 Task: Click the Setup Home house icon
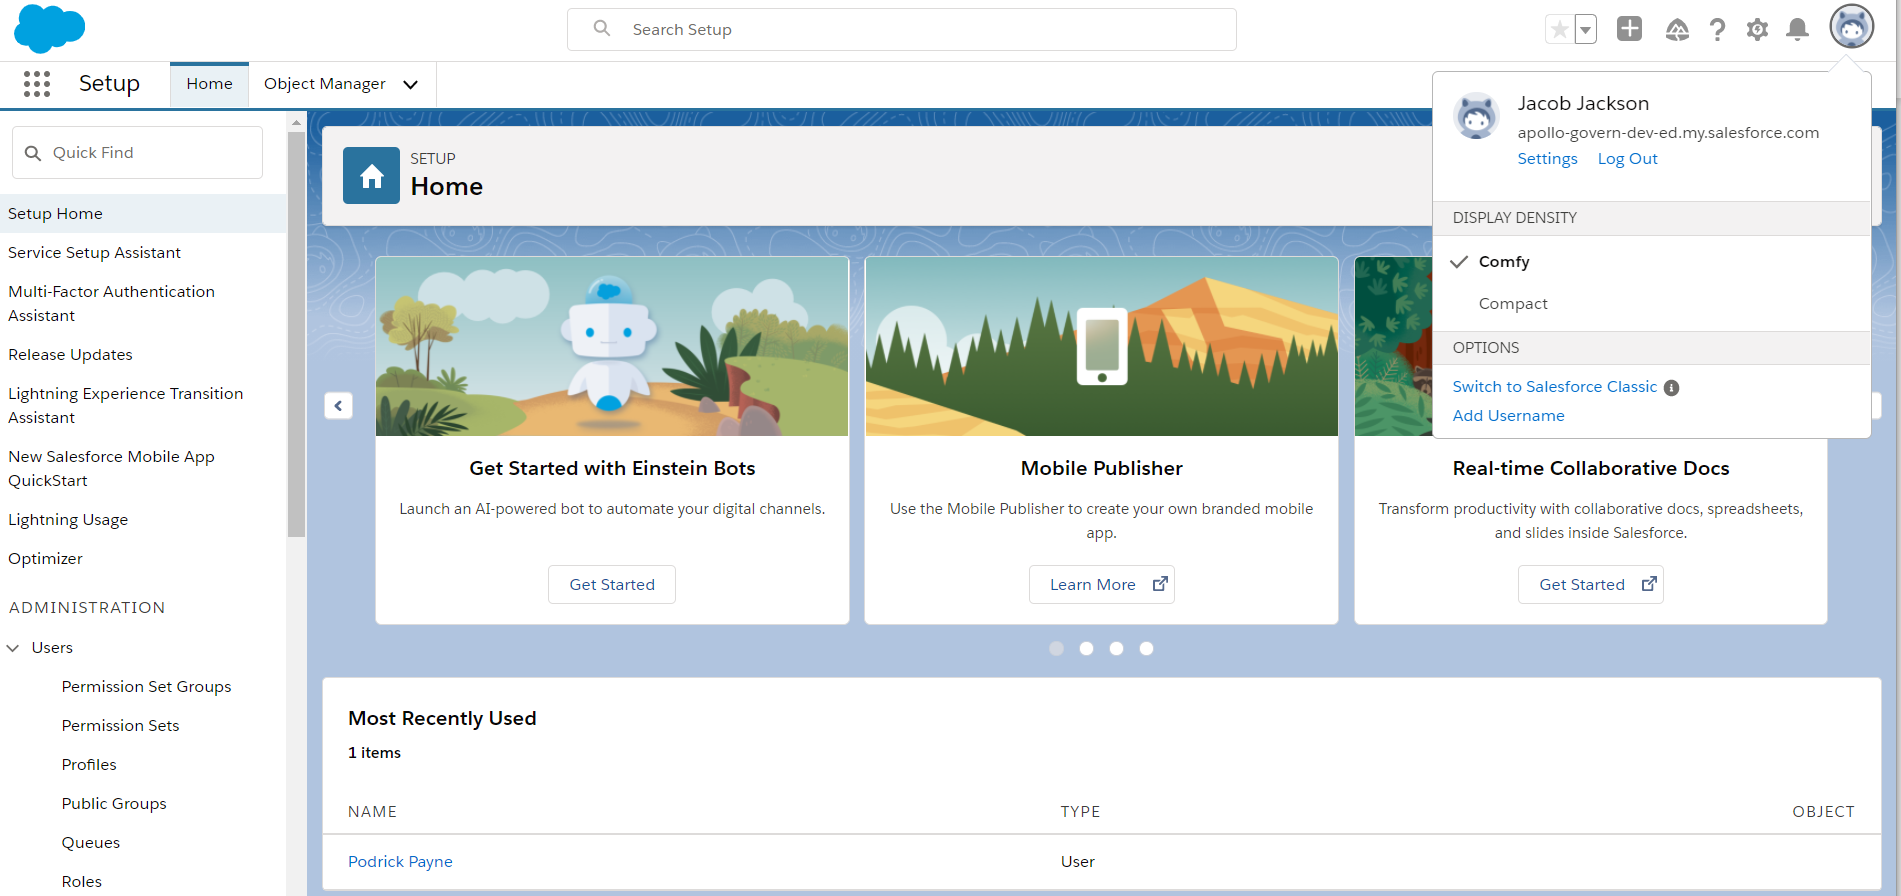pos(371,175)
